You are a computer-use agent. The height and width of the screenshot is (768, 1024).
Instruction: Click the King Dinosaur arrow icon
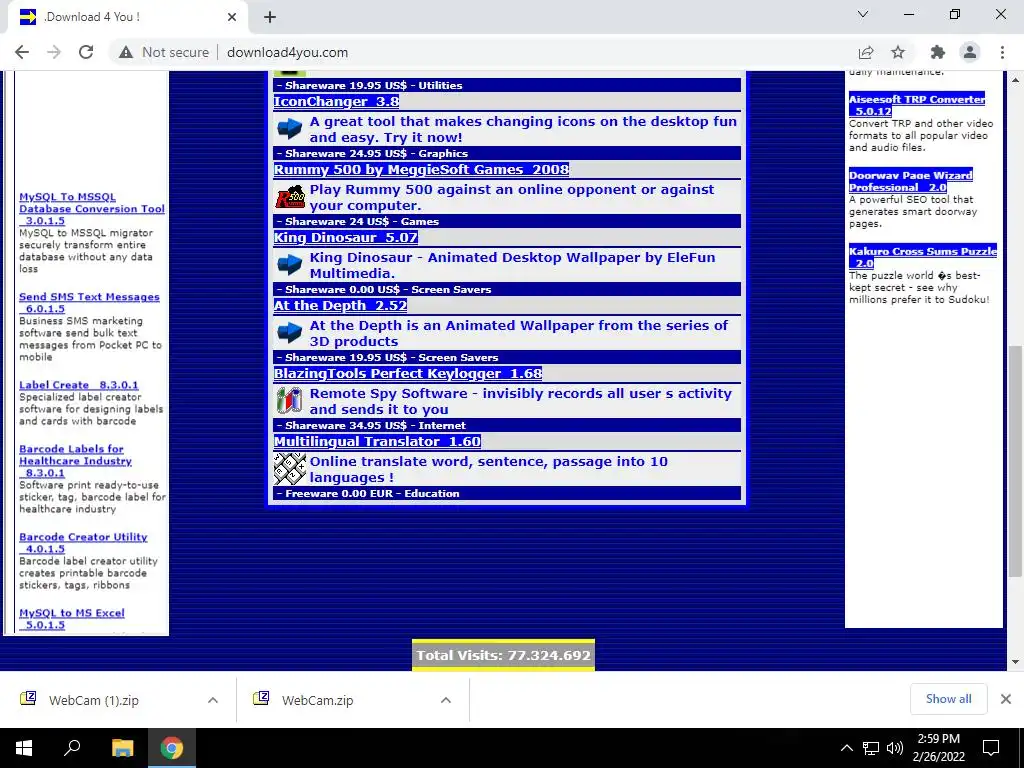pyautogui.click(x=289, y=264)
